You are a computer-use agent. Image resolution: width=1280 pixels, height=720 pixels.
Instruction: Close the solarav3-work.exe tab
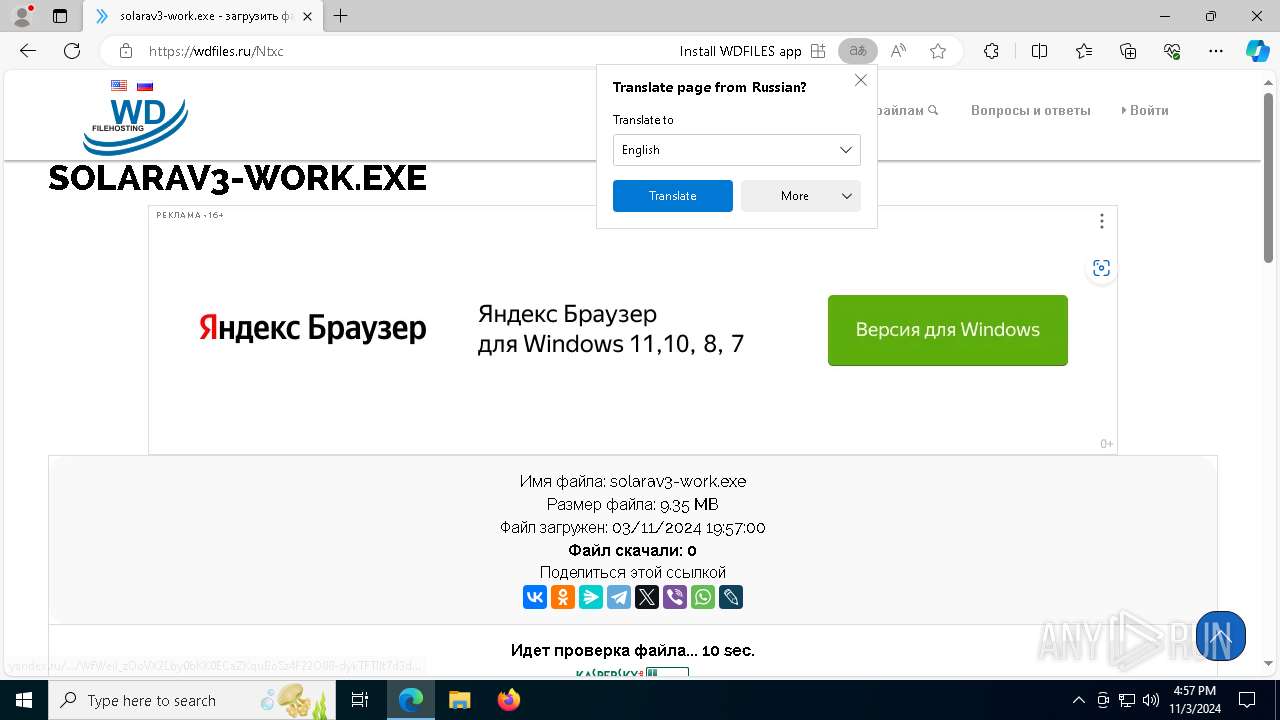pos(307,16)
